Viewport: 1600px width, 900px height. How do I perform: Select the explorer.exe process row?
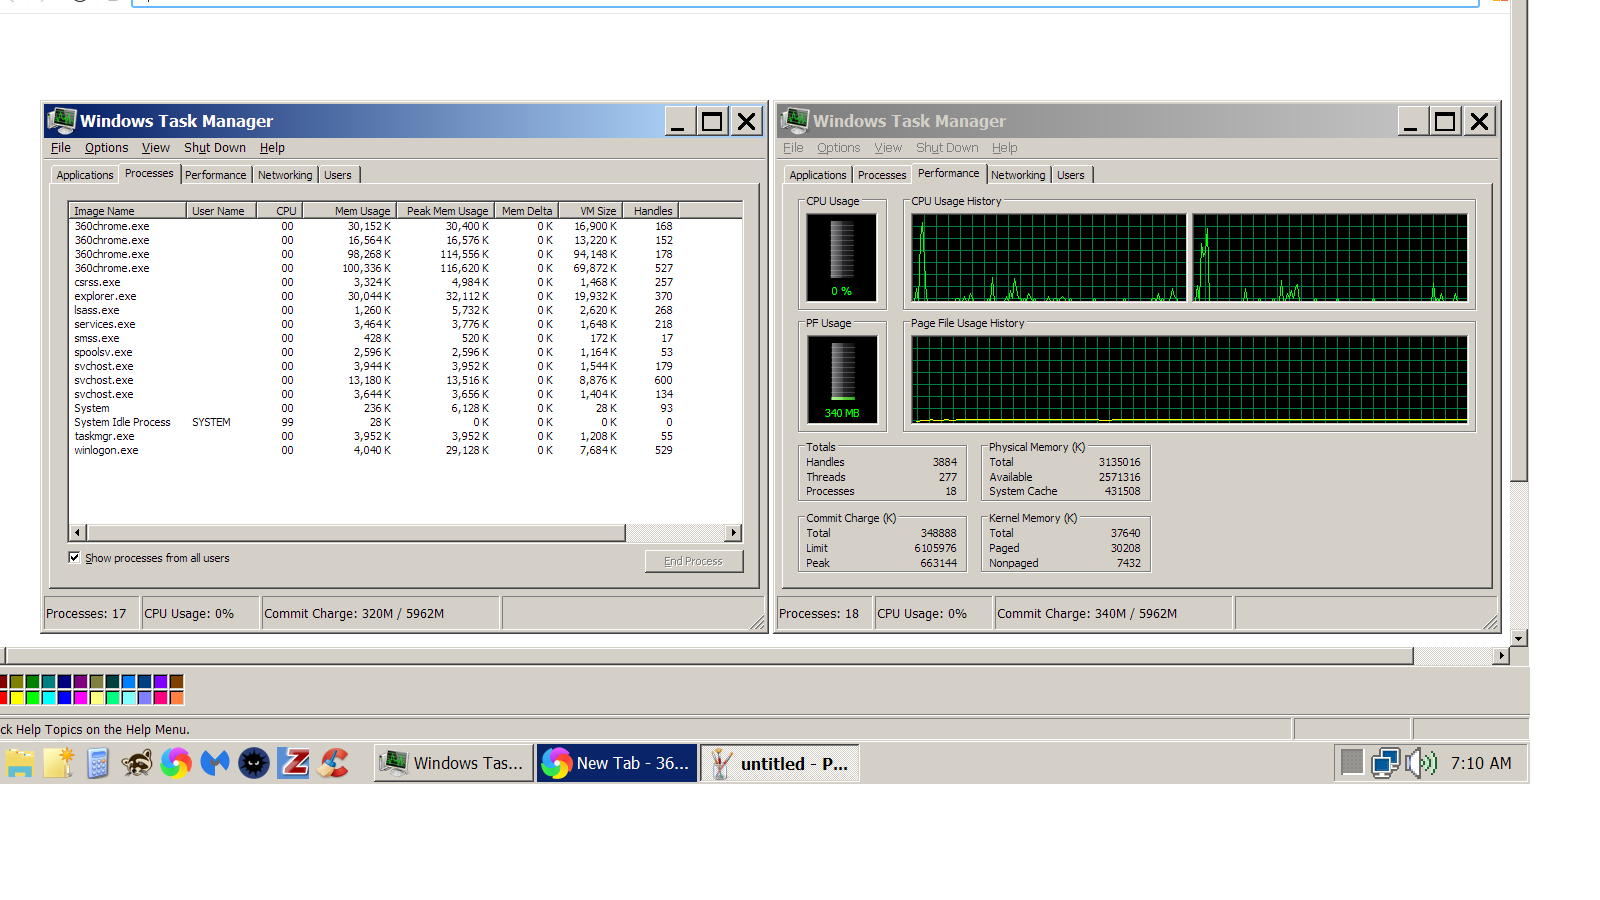(x=405, y=296)
